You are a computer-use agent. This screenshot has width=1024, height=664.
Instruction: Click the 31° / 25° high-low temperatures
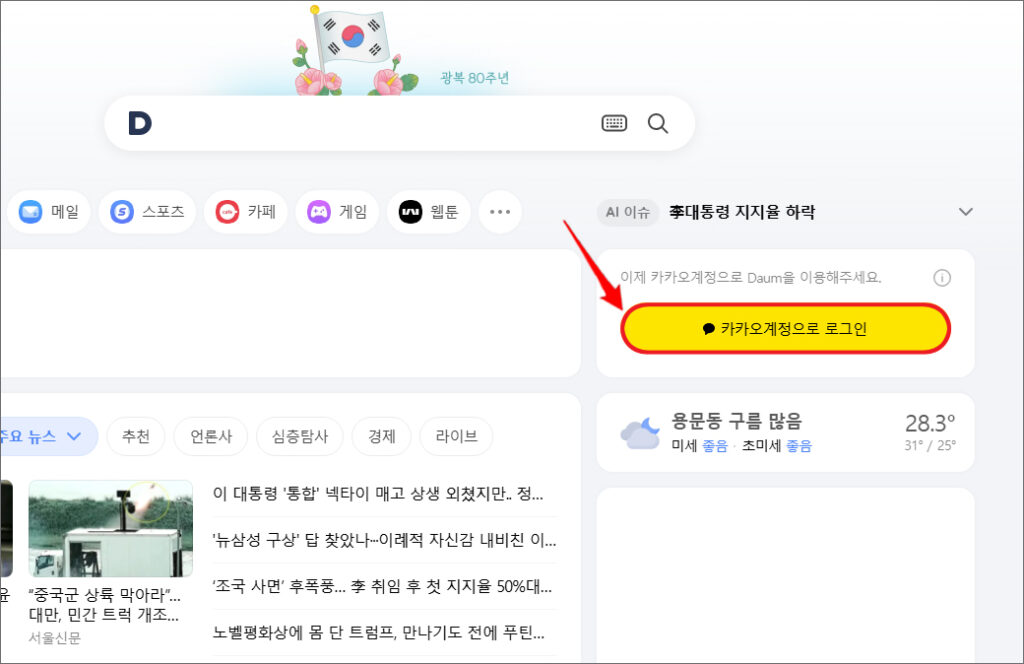pos(930,445)
